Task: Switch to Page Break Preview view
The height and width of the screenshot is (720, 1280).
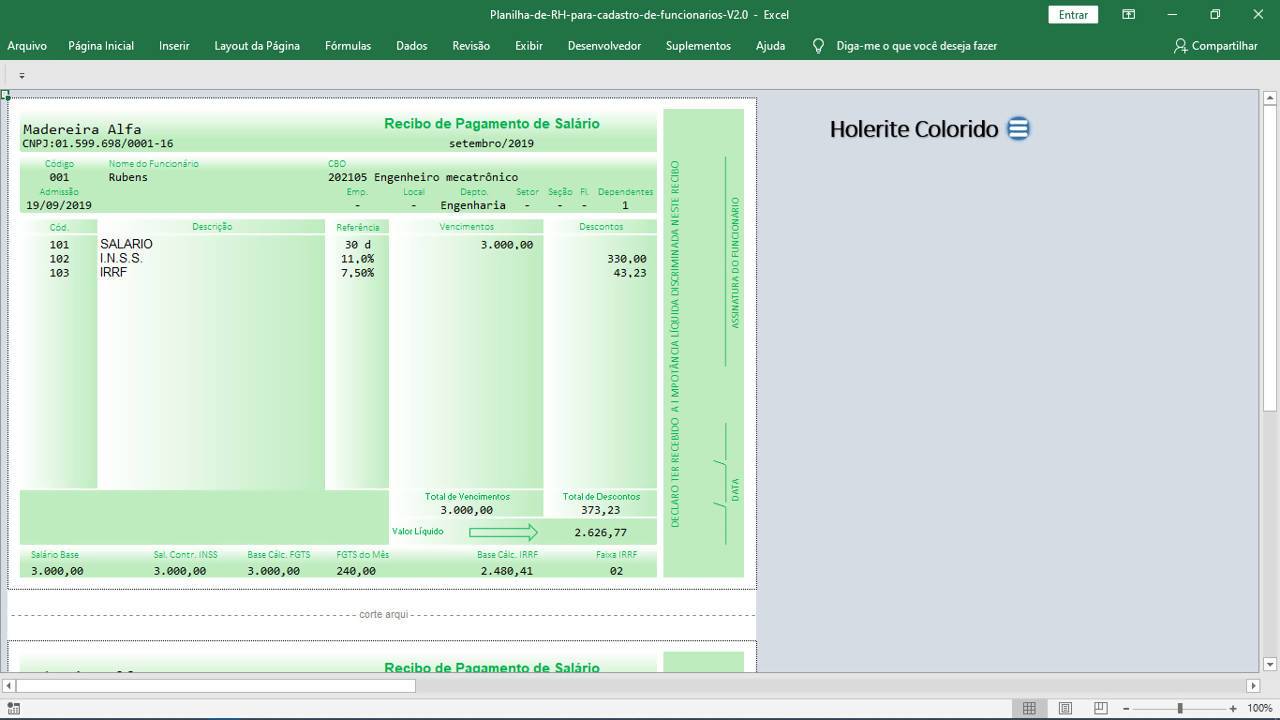Action: click(x=1101, y=708)
